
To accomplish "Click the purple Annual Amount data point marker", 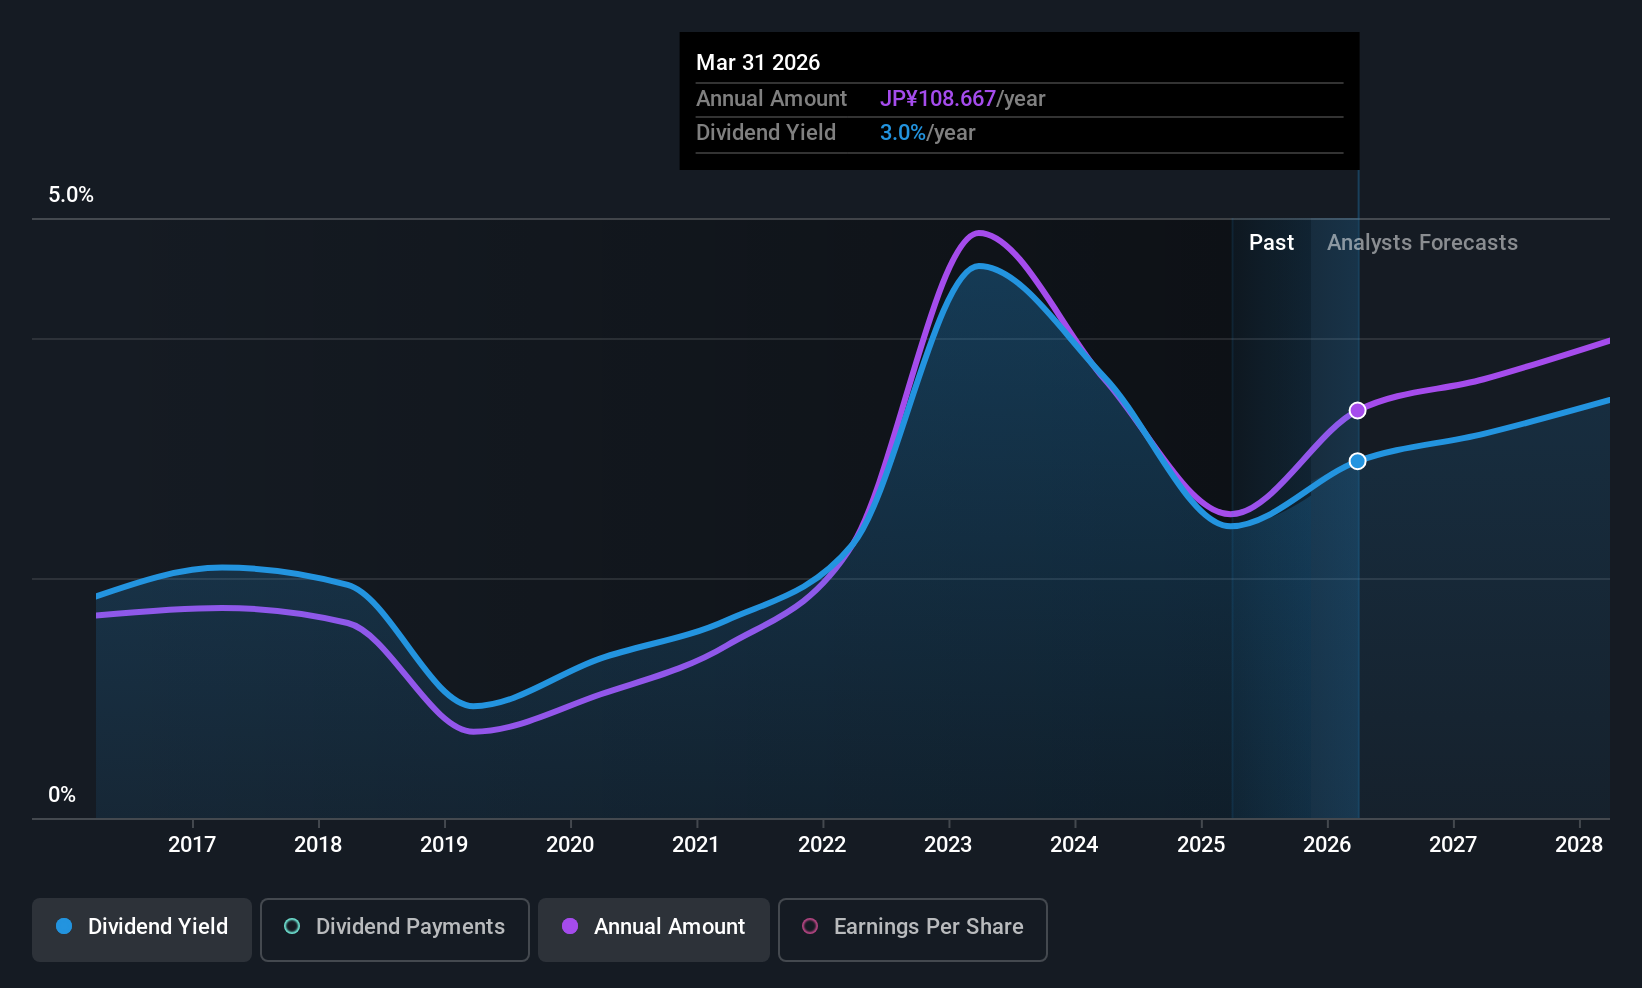I will (1357, 411).
